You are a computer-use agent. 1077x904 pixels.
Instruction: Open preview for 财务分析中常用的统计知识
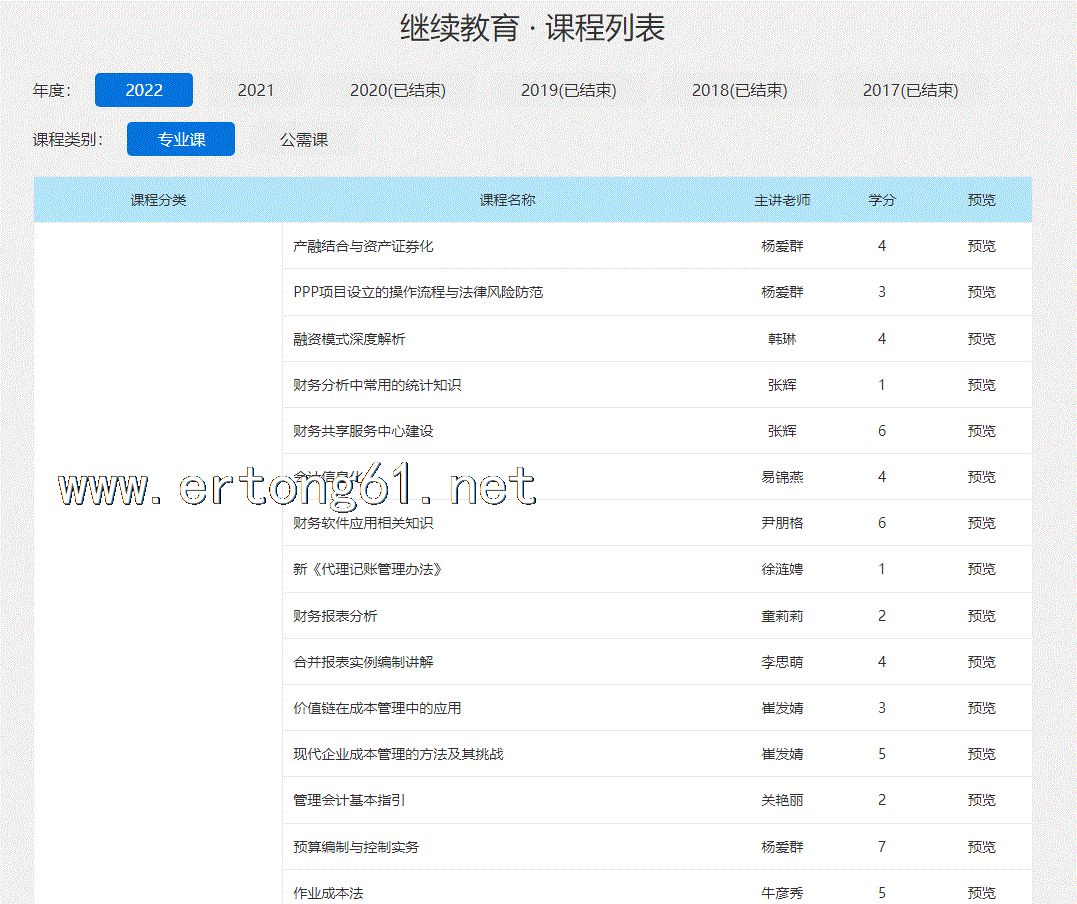981,385
